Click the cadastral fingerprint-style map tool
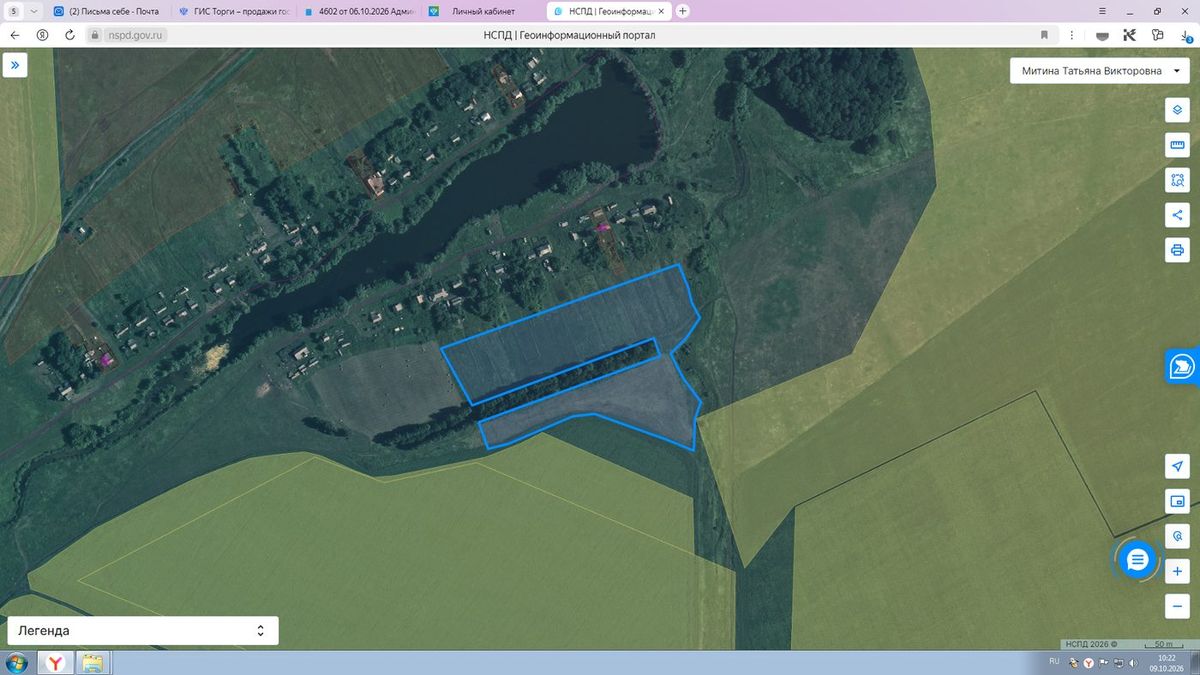 tap(1177, 536)
